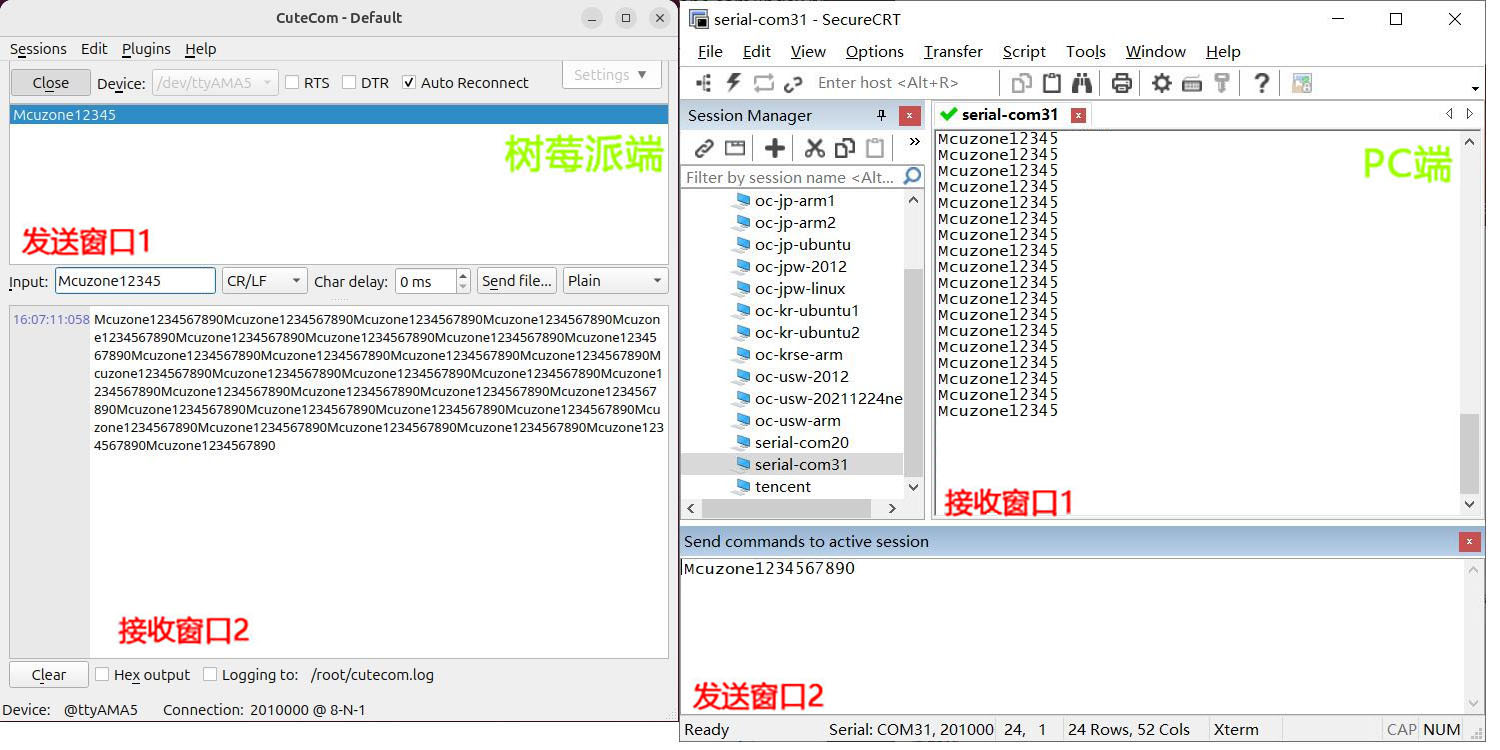
Task: Click the terminal vertical scrollbar thumb
Action: click(x=1469, y=453)
